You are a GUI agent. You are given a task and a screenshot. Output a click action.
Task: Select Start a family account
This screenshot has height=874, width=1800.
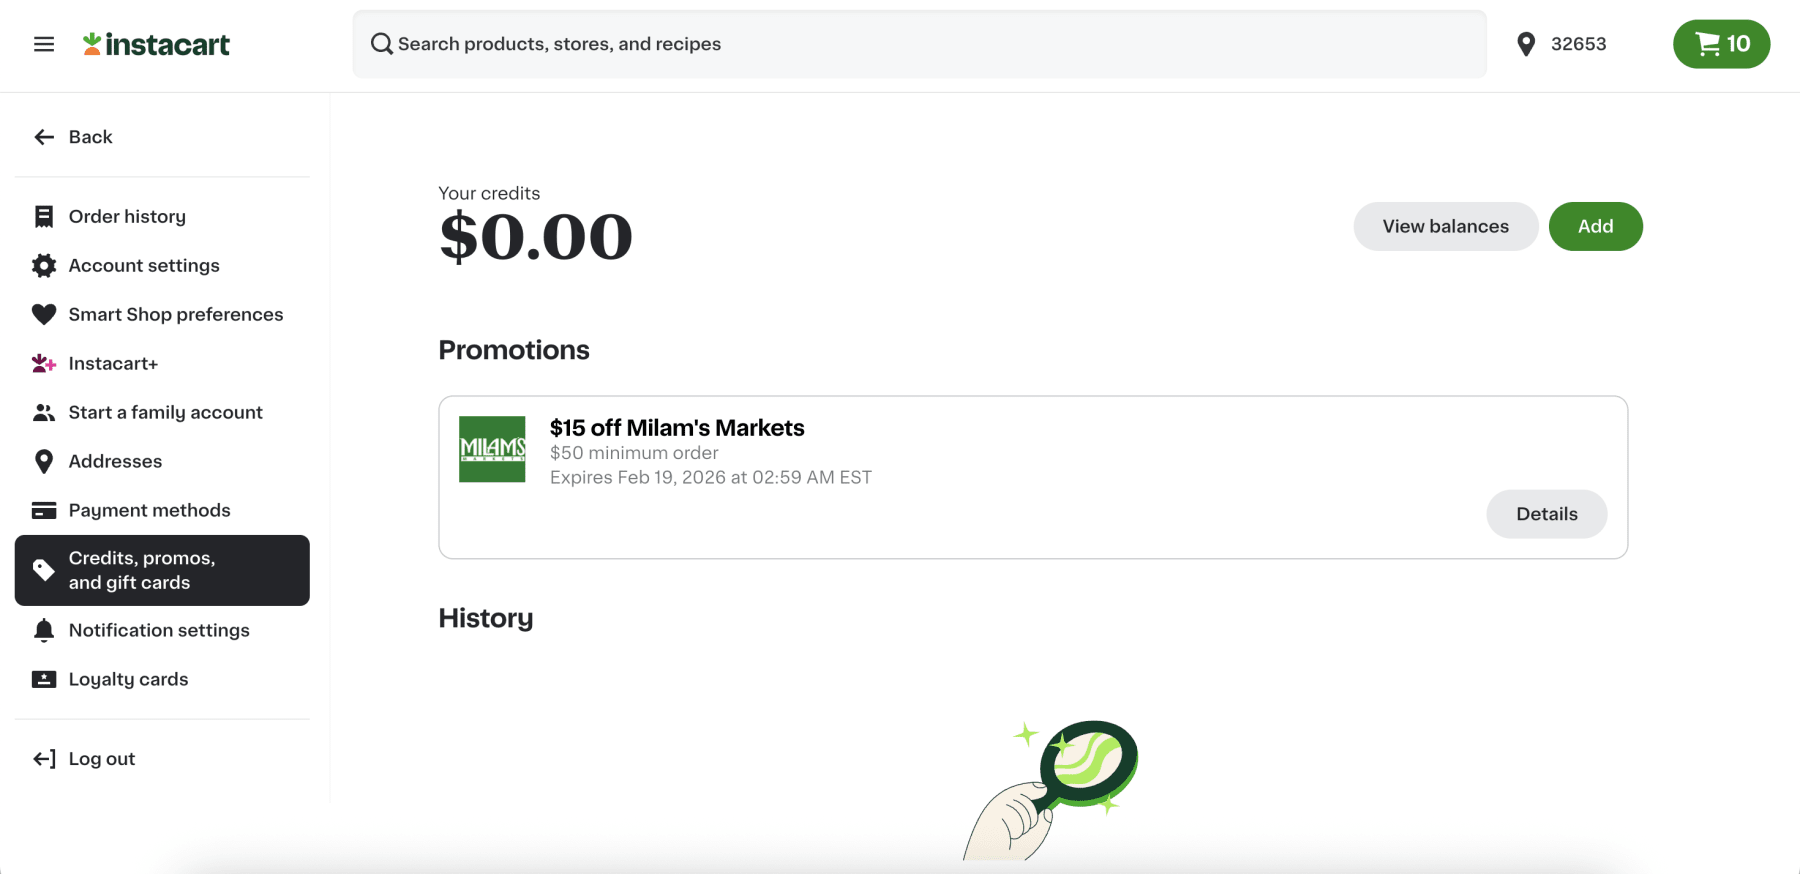[x=165, y=413]
